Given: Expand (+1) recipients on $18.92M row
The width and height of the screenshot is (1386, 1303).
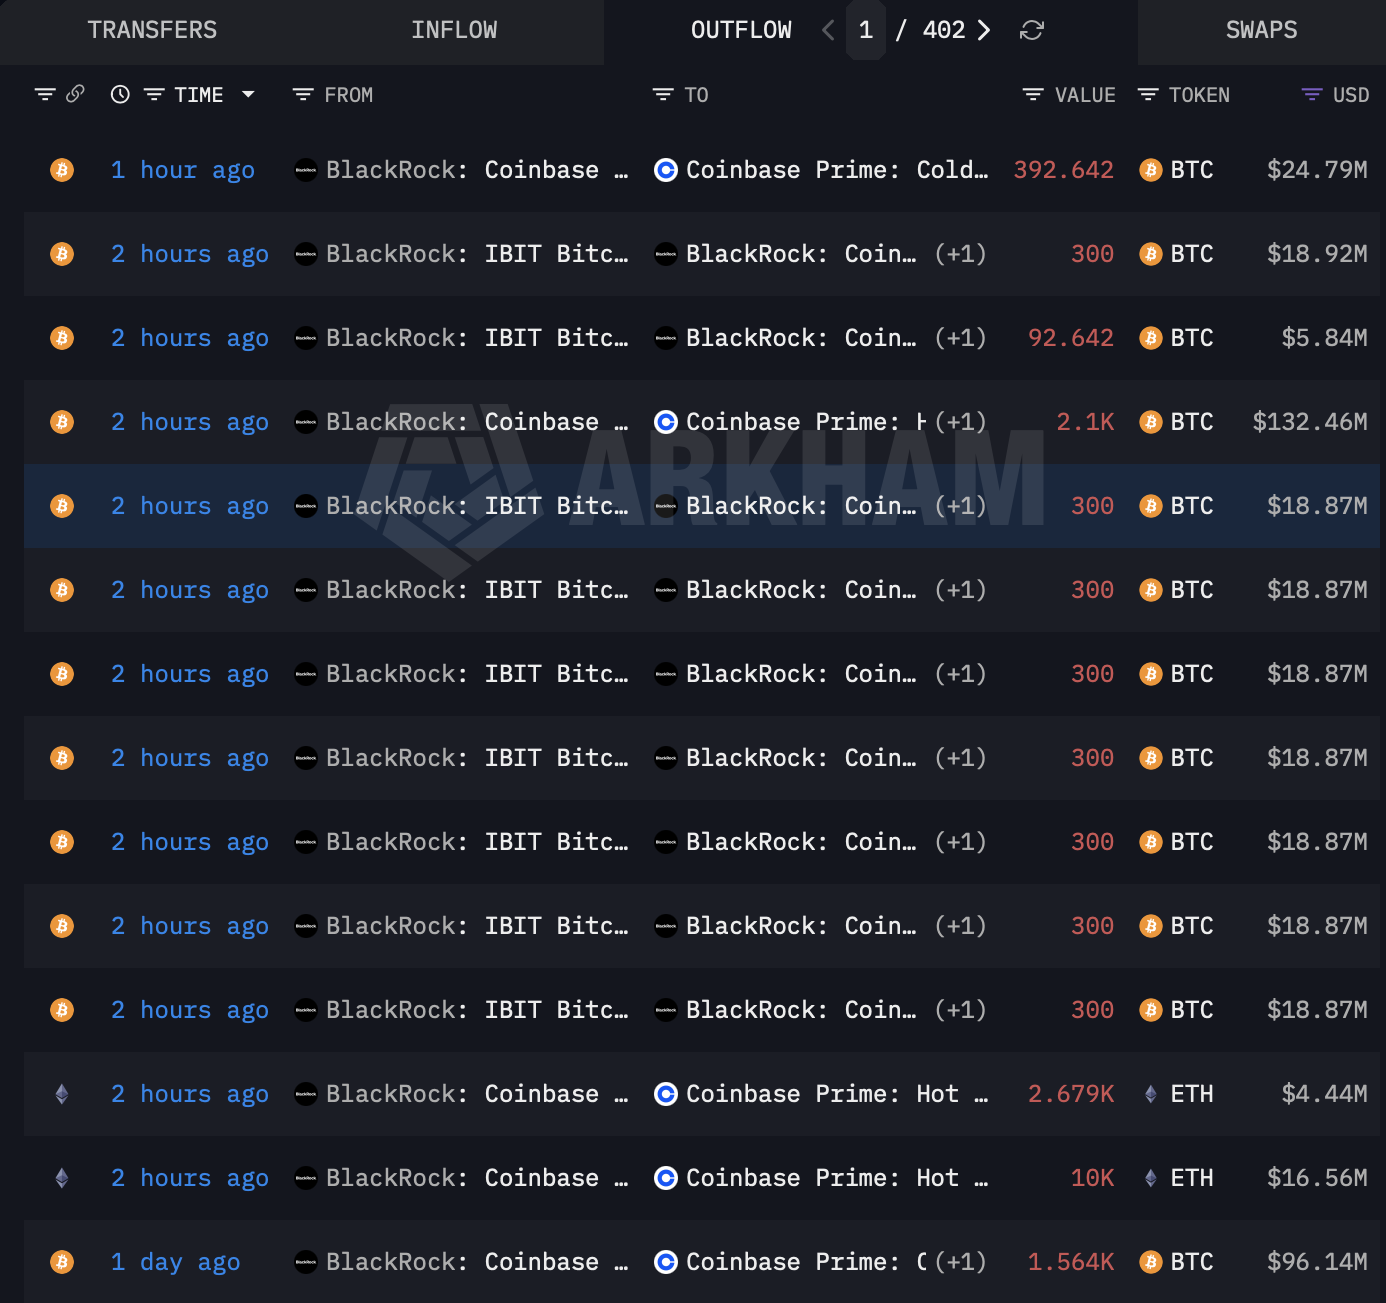Looking at the screenshot, I should coord(961,254).
